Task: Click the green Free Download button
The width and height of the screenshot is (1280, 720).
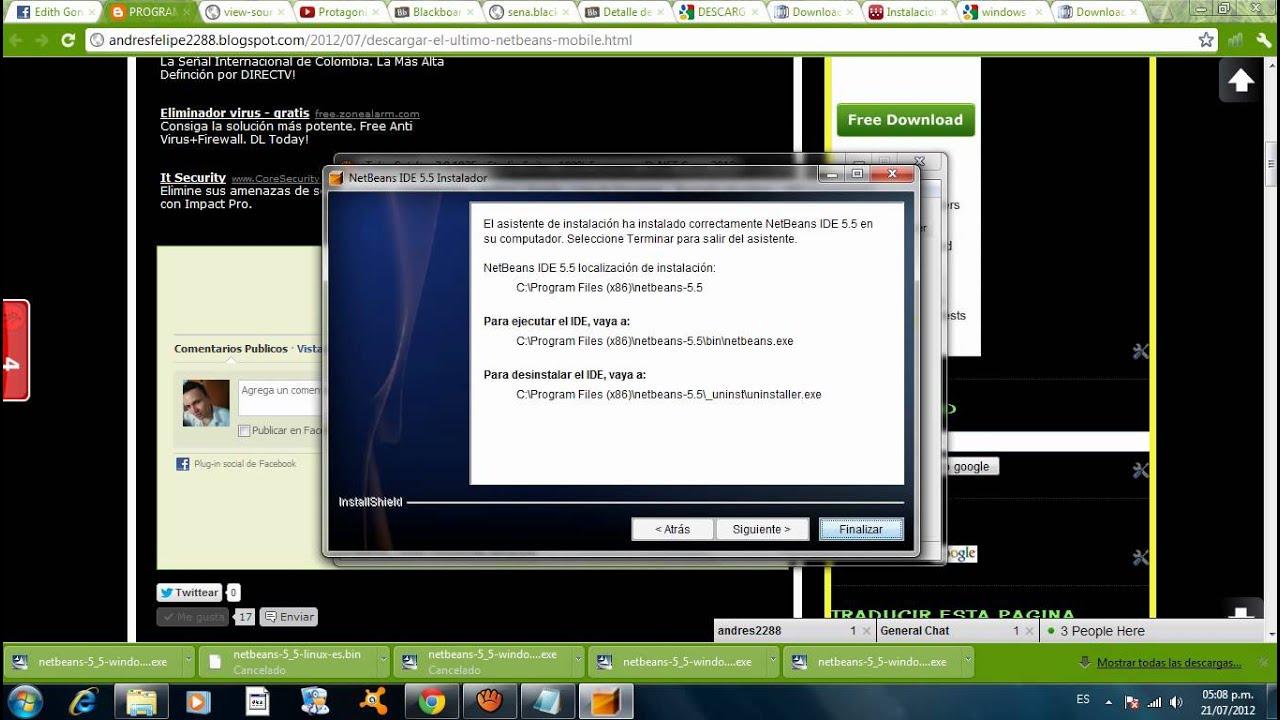Action: click(905, 120)
